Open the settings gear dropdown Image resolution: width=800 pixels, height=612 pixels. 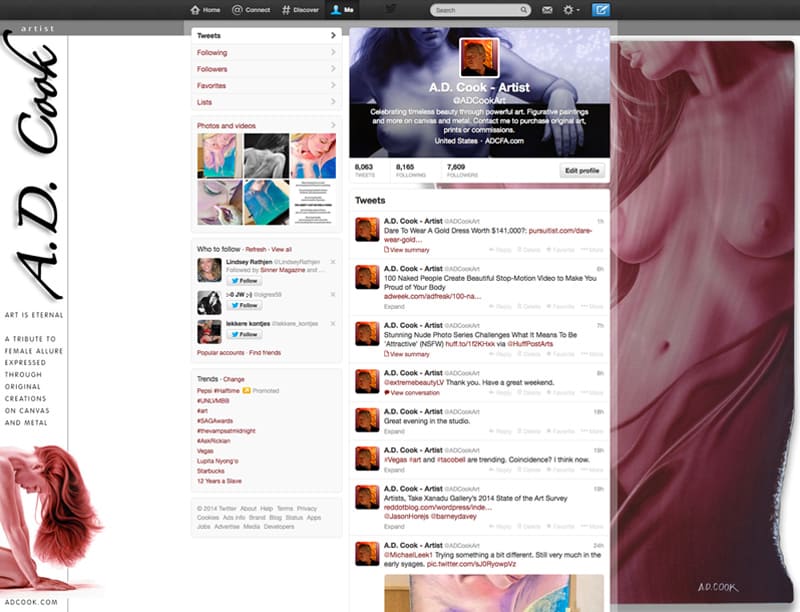click(x=570, y=10)
